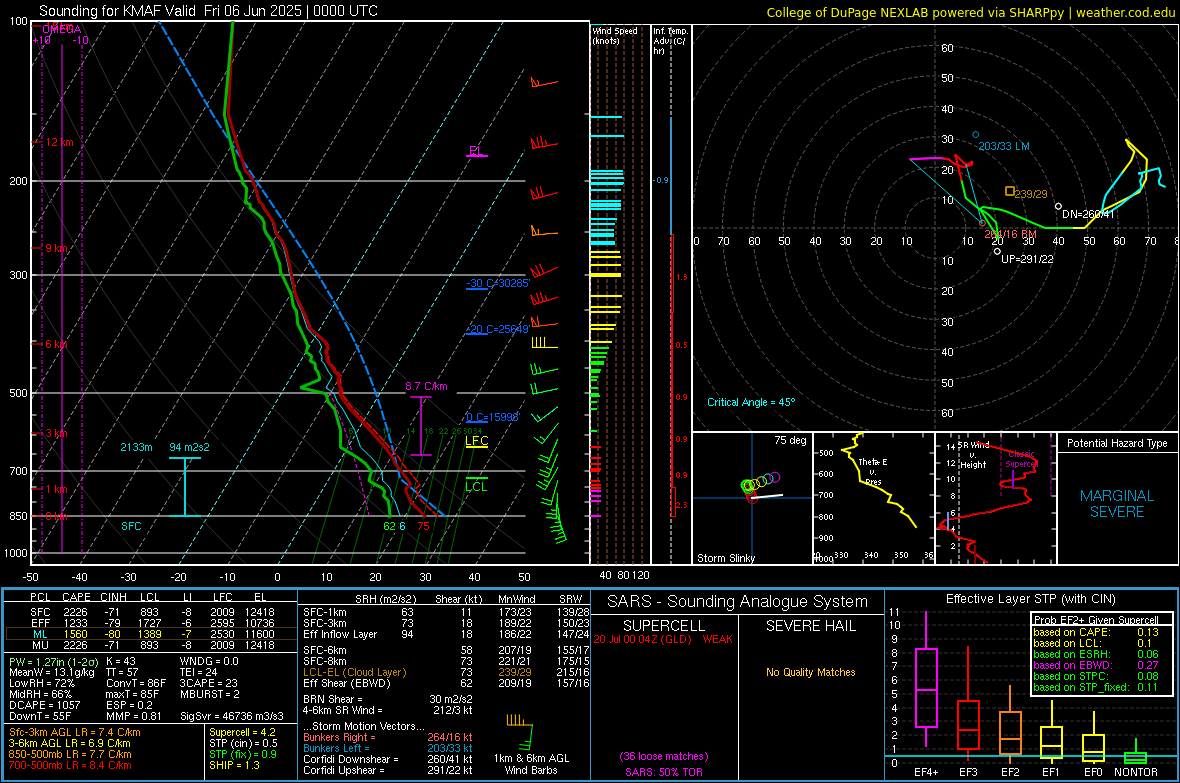Screen dimensions: 1180x783
Task: Click the 12 km height marker
Action: point(59,142)
